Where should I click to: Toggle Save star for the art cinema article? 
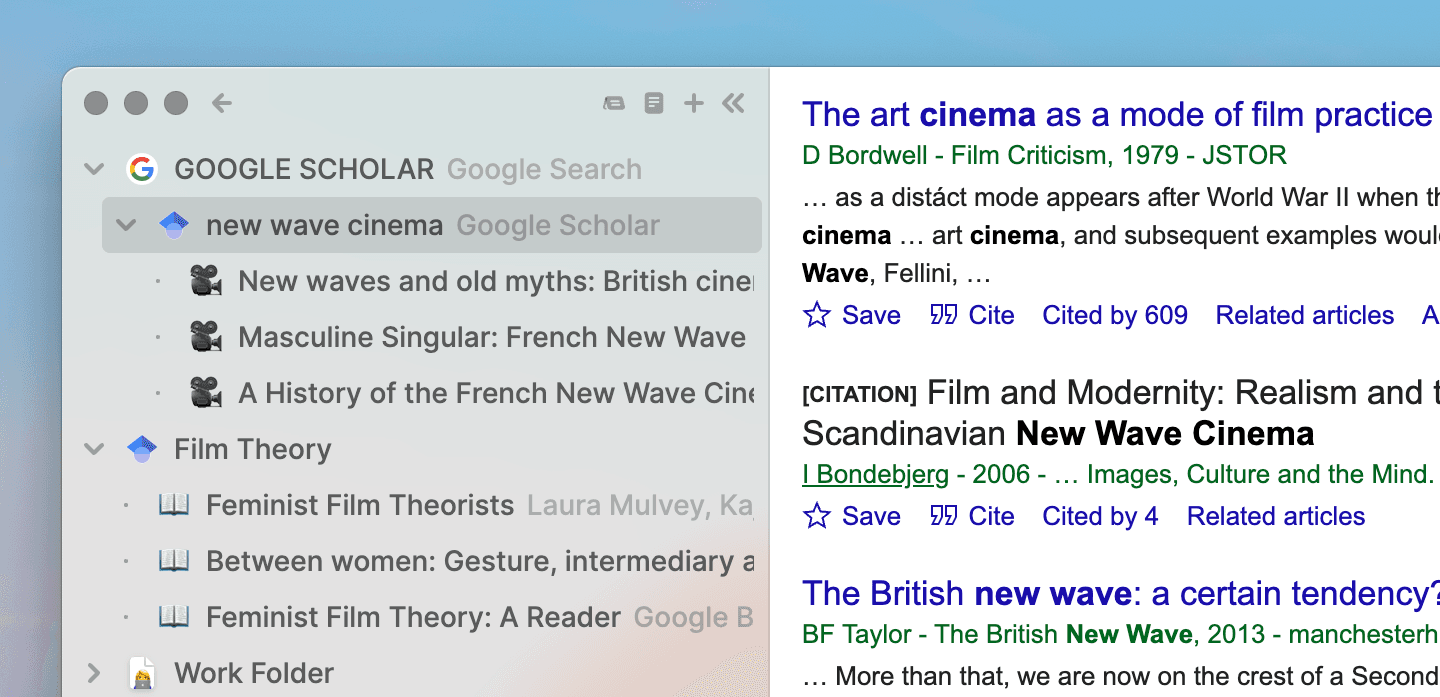click(817, 315)
